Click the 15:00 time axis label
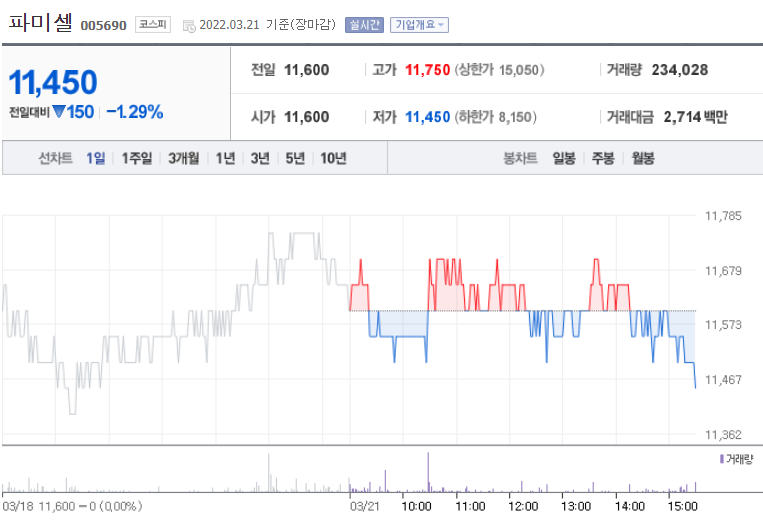Image resolution: width=763 pixels, height=522 pixels. coord(683,506)
